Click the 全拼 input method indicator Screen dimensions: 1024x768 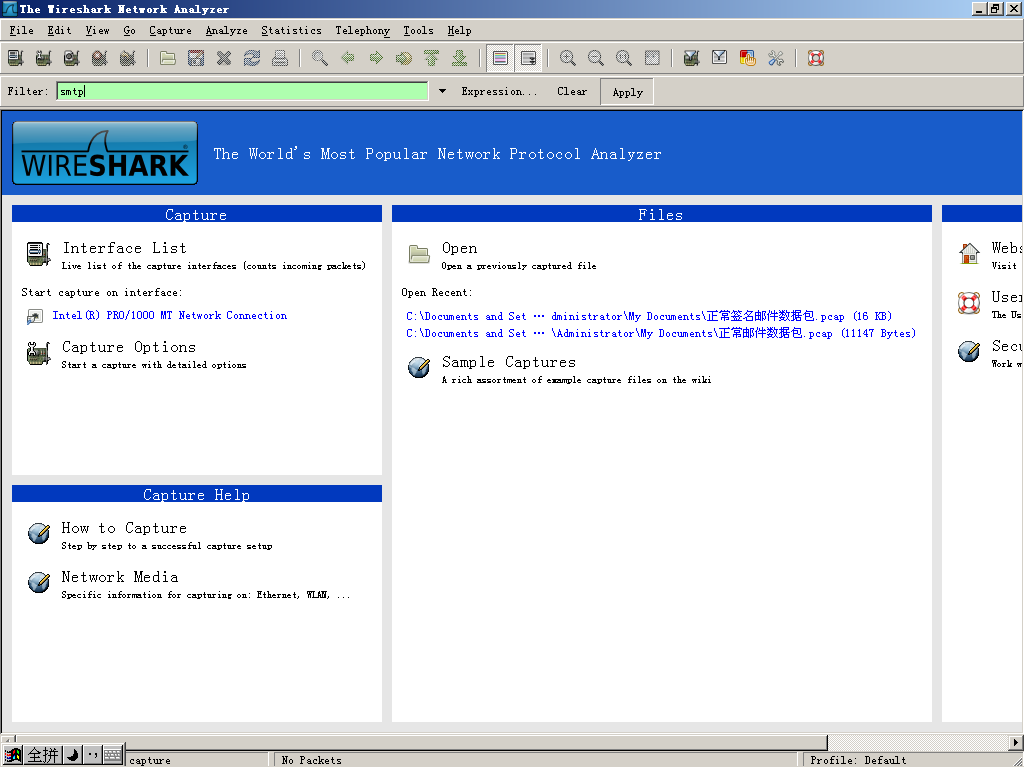43,756
